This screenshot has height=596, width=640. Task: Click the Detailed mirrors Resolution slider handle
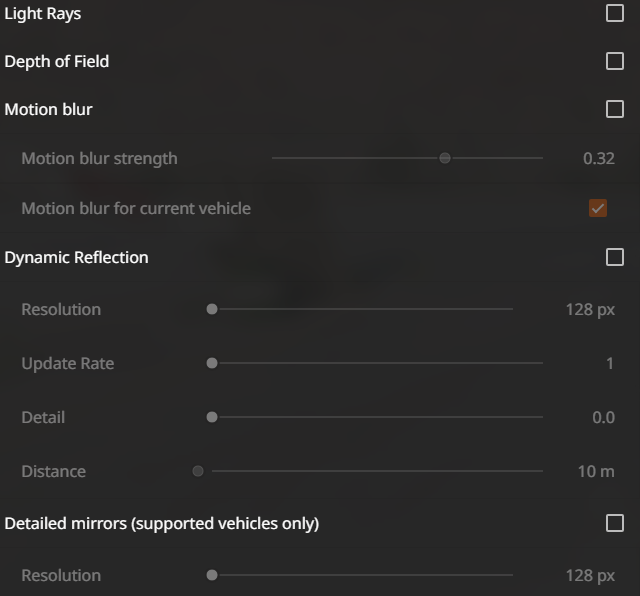pos(212,575)
